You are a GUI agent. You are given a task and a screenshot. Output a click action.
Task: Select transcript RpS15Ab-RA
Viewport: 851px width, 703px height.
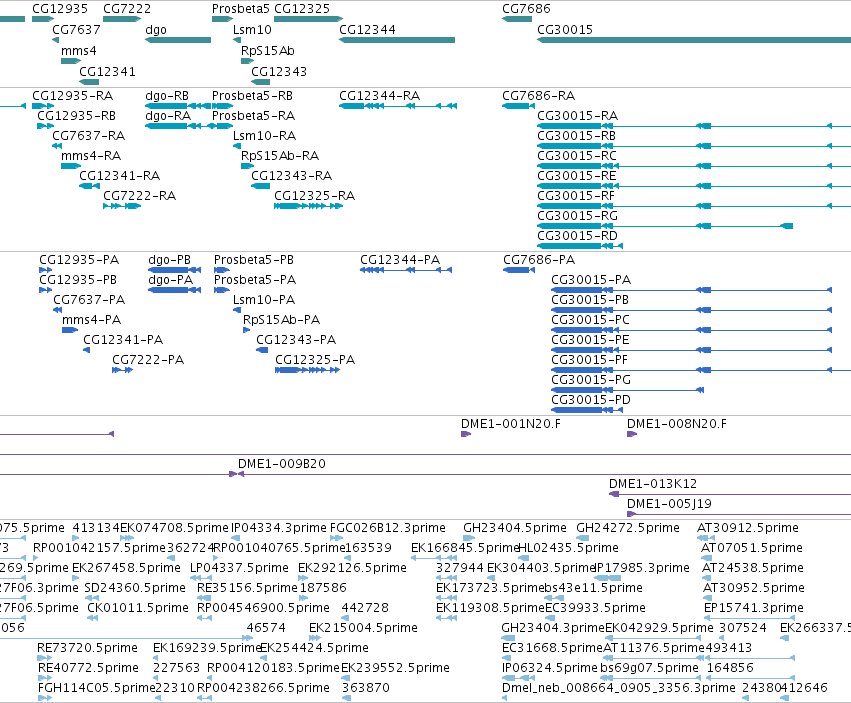point(280,156)
